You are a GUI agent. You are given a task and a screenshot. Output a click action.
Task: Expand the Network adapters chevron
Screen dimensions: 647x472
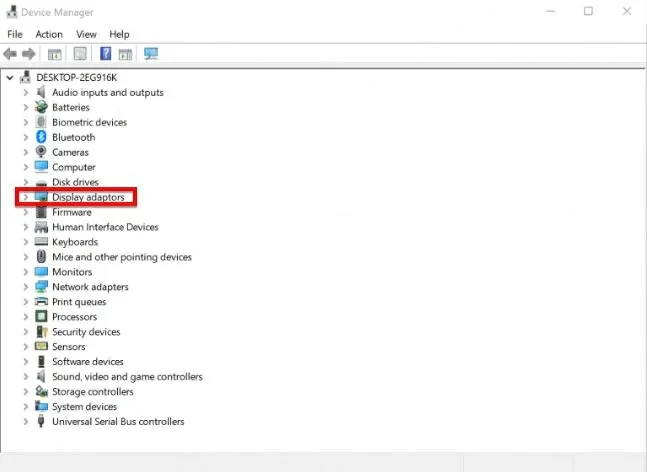pyautogui.click(x=26, y=287)
